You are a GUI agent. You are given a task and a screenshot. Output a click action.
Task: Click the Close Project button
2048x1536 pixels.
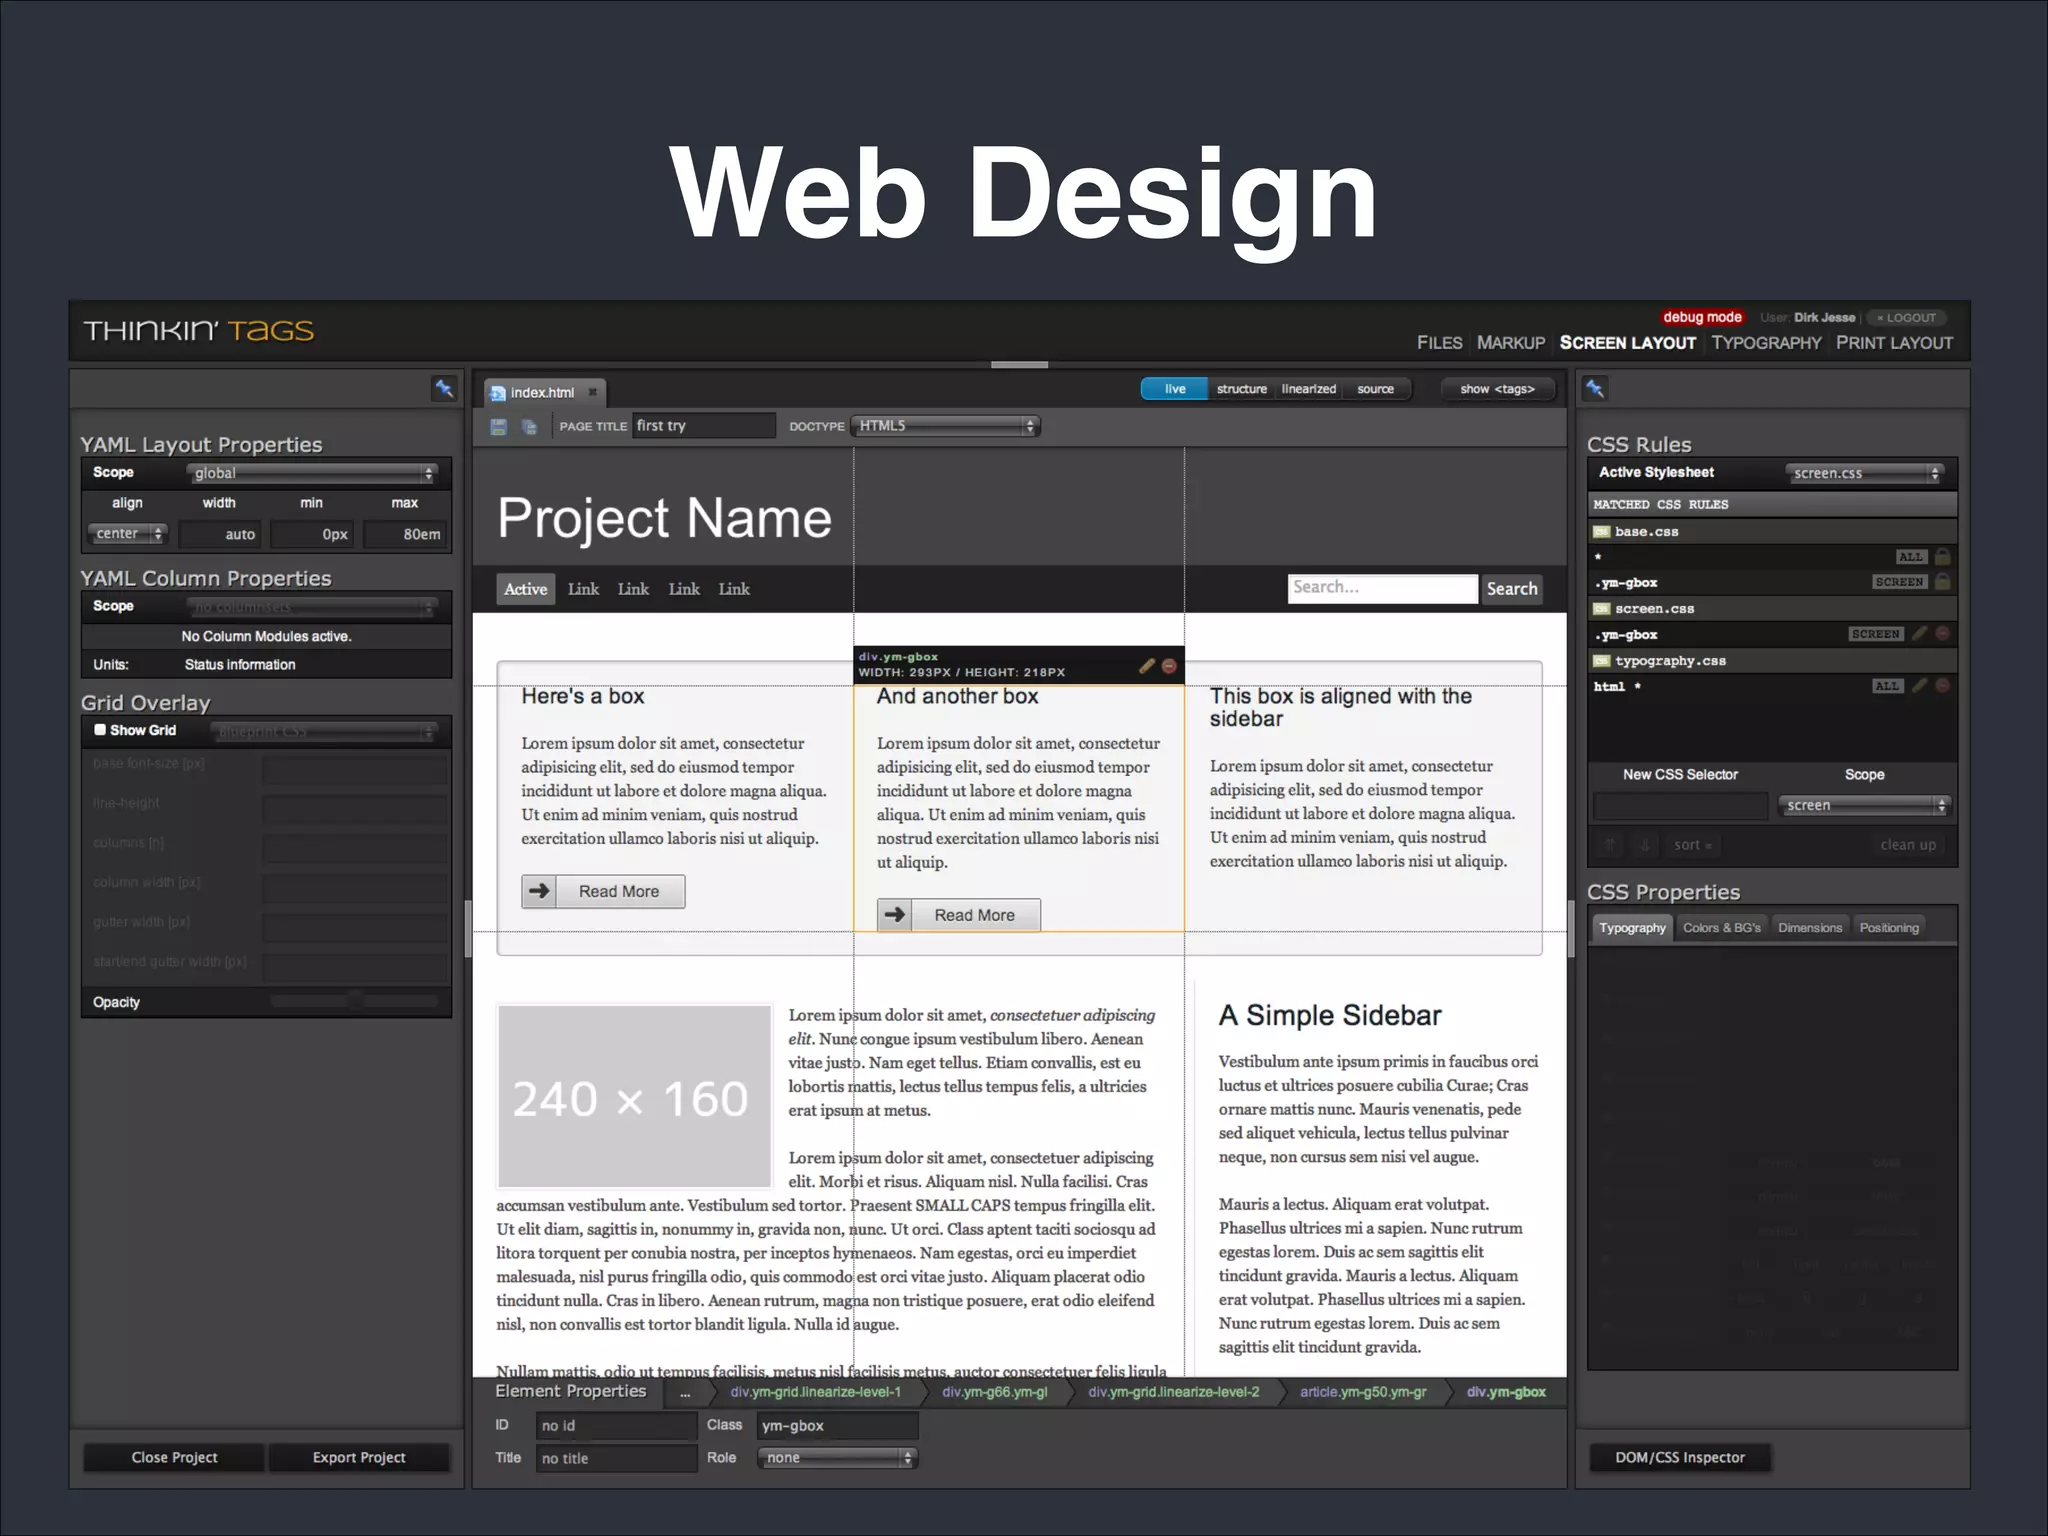tap(174, 1458)
